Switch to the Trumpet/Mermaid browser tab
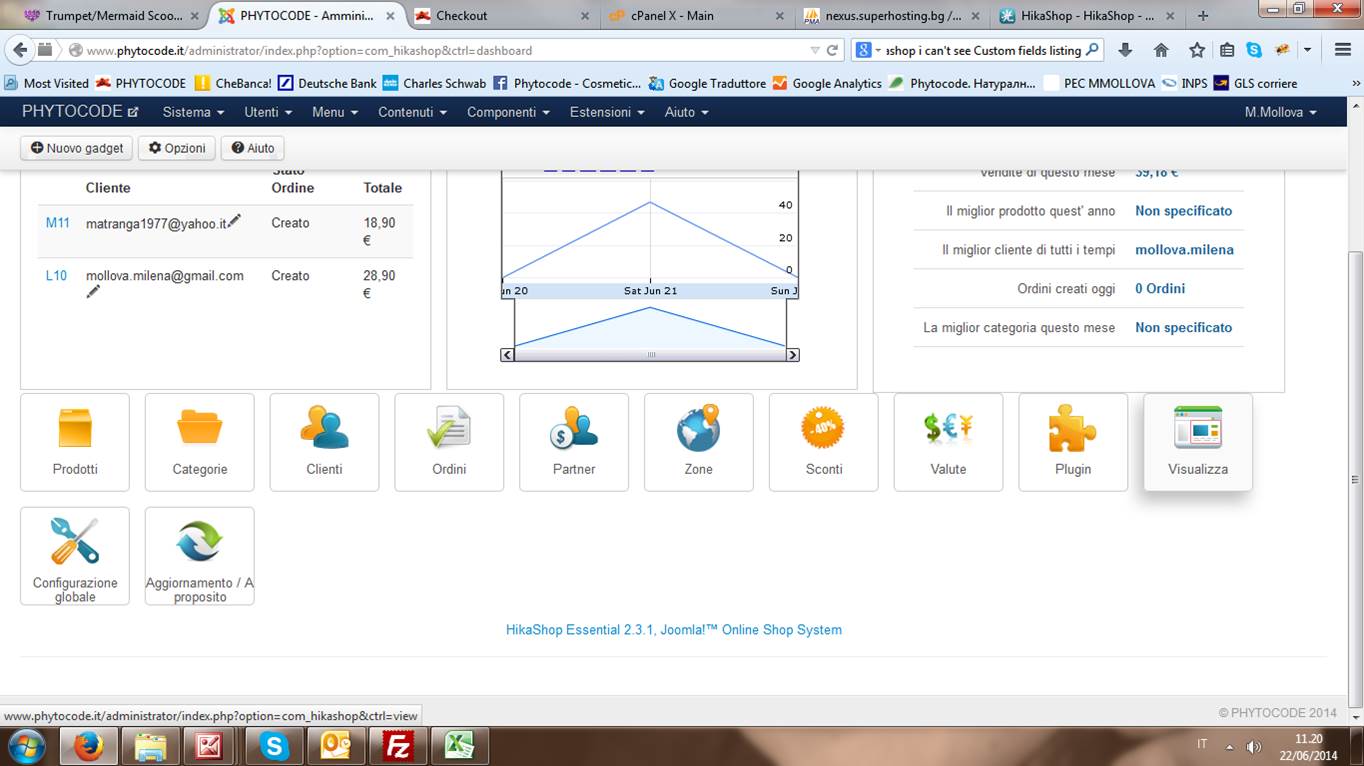1364x766 pixels. pyautogui.click(x=111, y=15)
